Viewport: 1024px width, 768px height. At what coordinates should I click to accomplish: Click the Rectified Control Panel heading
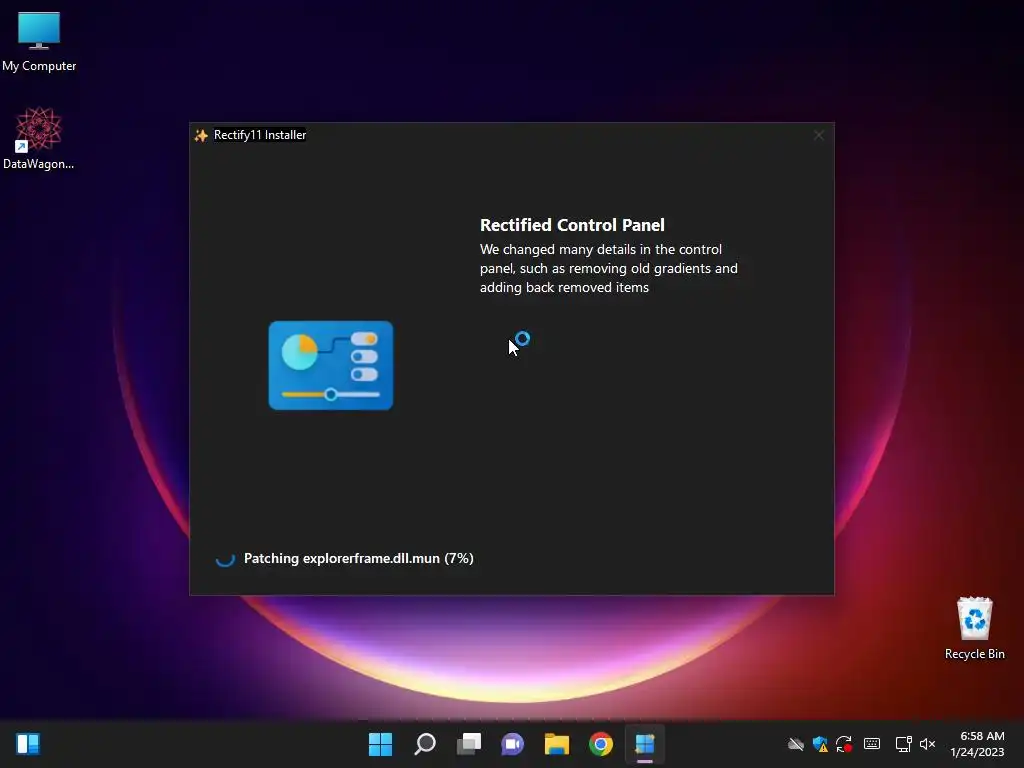click(572, 225)
